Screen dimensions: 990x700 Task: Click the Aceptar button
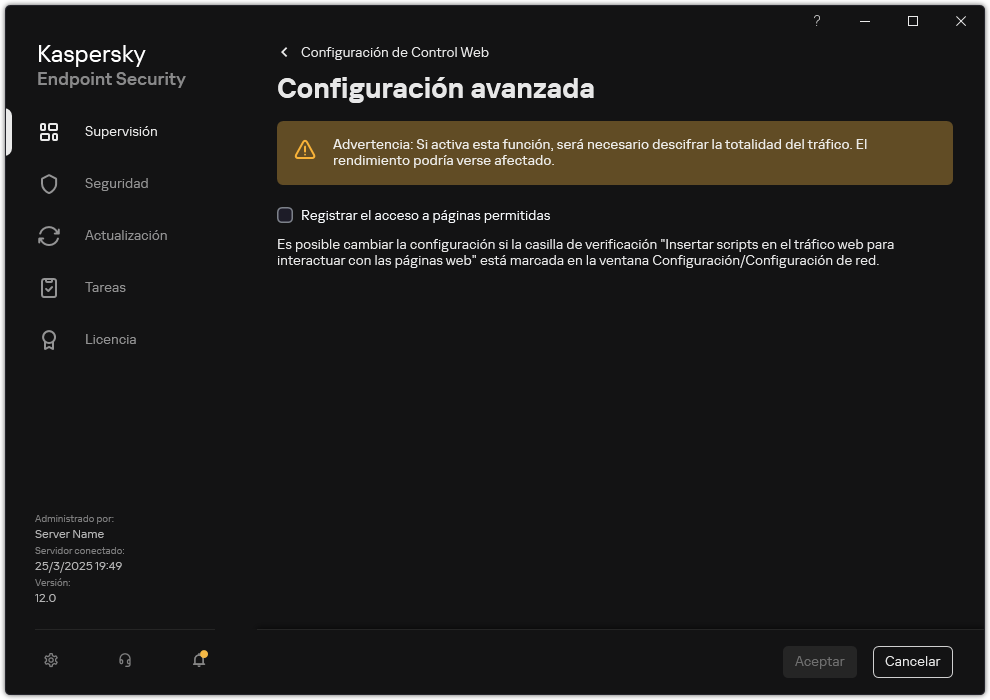click(819, 661)
